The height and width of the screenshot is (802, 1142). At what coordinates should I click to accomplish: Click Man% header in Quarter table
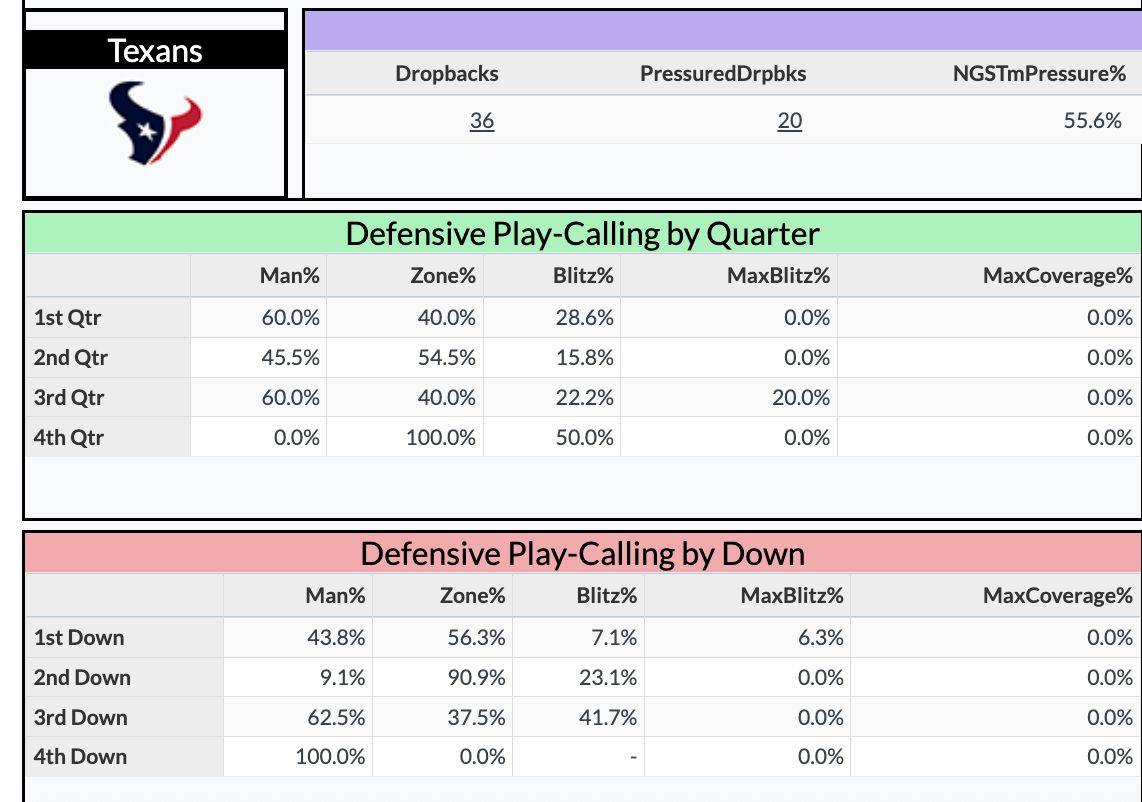pos(289,275)
